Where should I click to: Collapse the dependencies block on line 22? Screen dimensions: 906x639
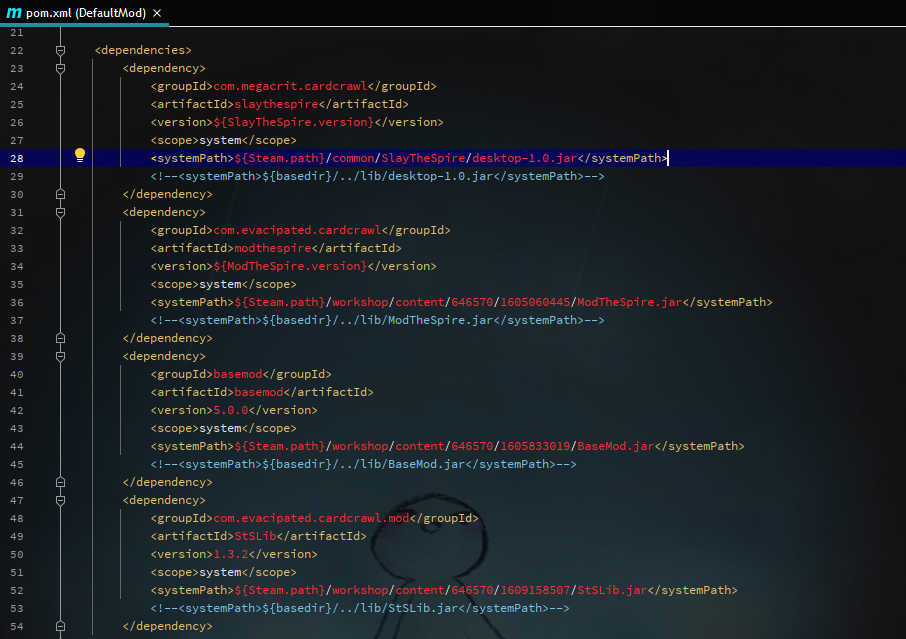click(x=60, y=50)
